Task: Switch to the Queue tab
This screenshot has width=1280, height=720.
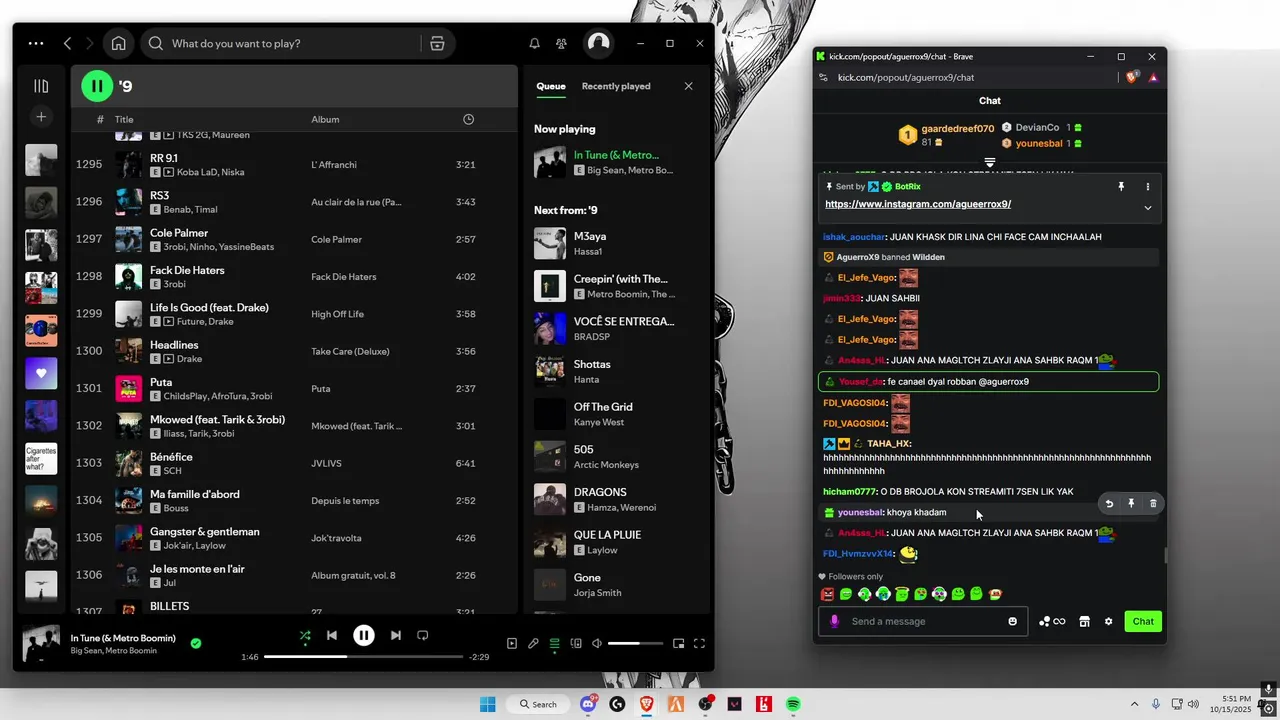Action: [551, 86]
